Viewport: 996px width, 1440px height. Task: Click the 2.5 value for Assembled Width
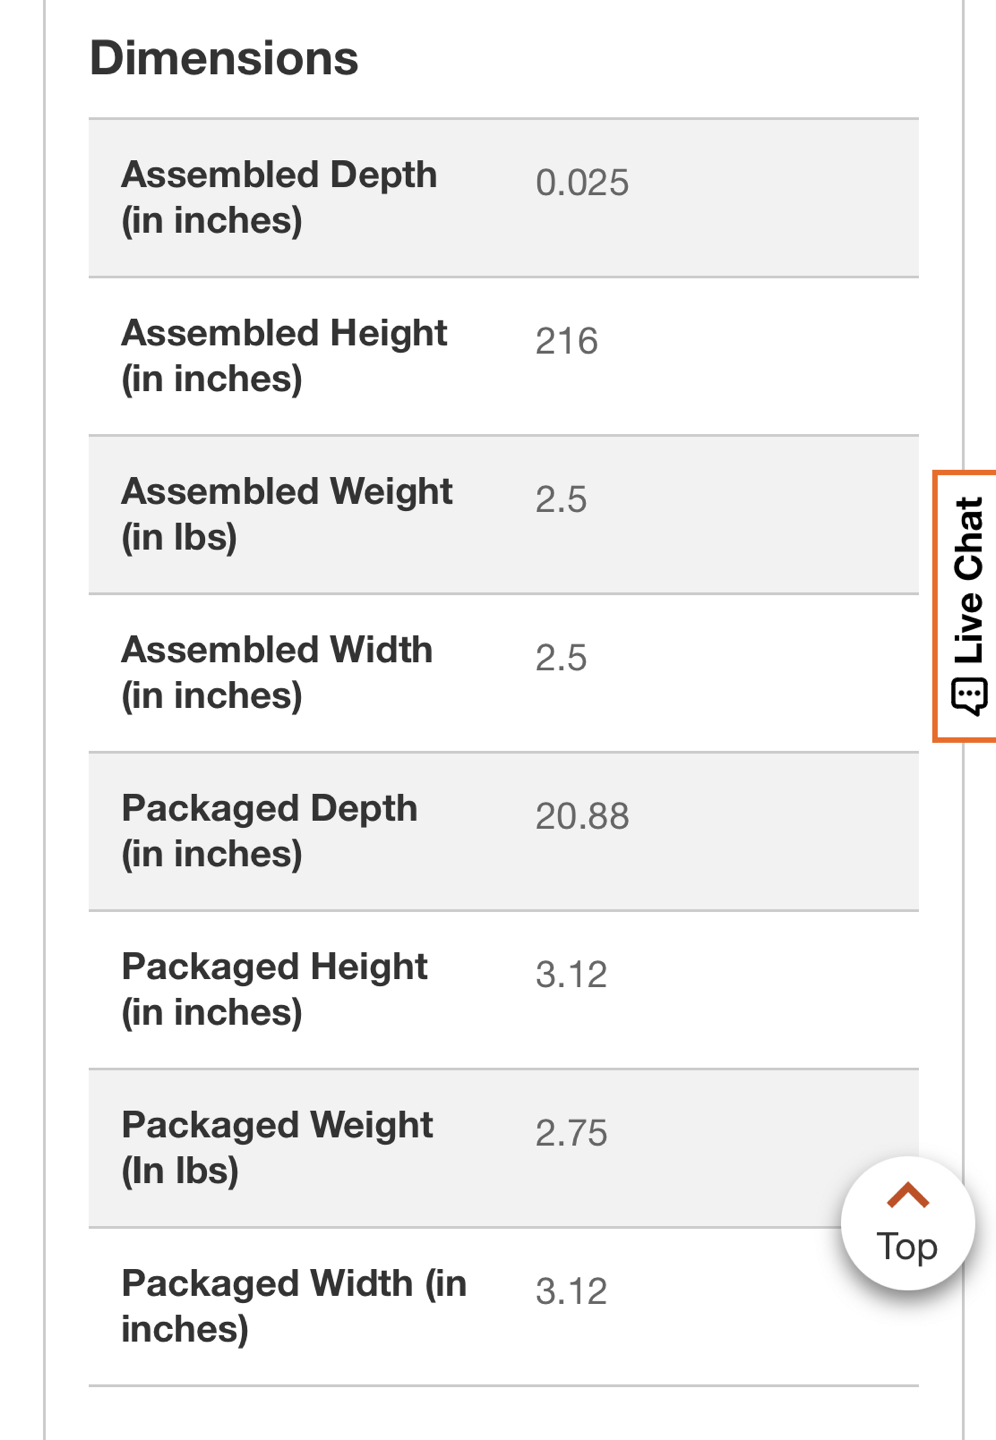click(561, 658)
